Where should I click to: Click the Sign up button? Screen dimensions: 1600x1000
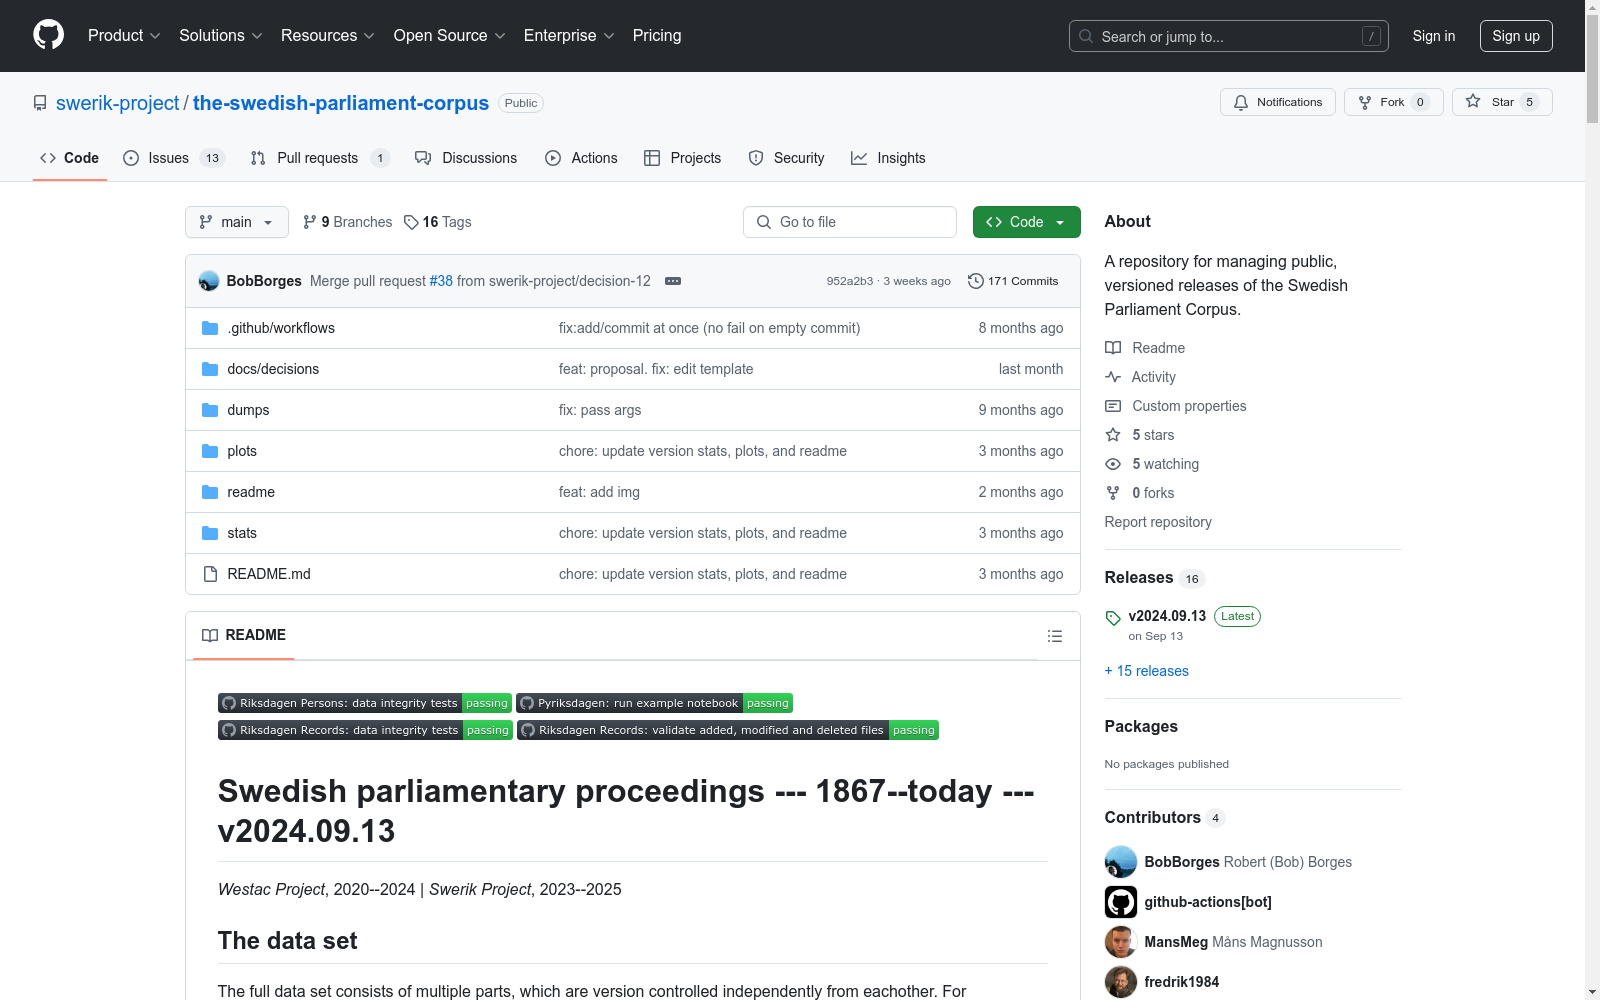[x=1516, y=36]
